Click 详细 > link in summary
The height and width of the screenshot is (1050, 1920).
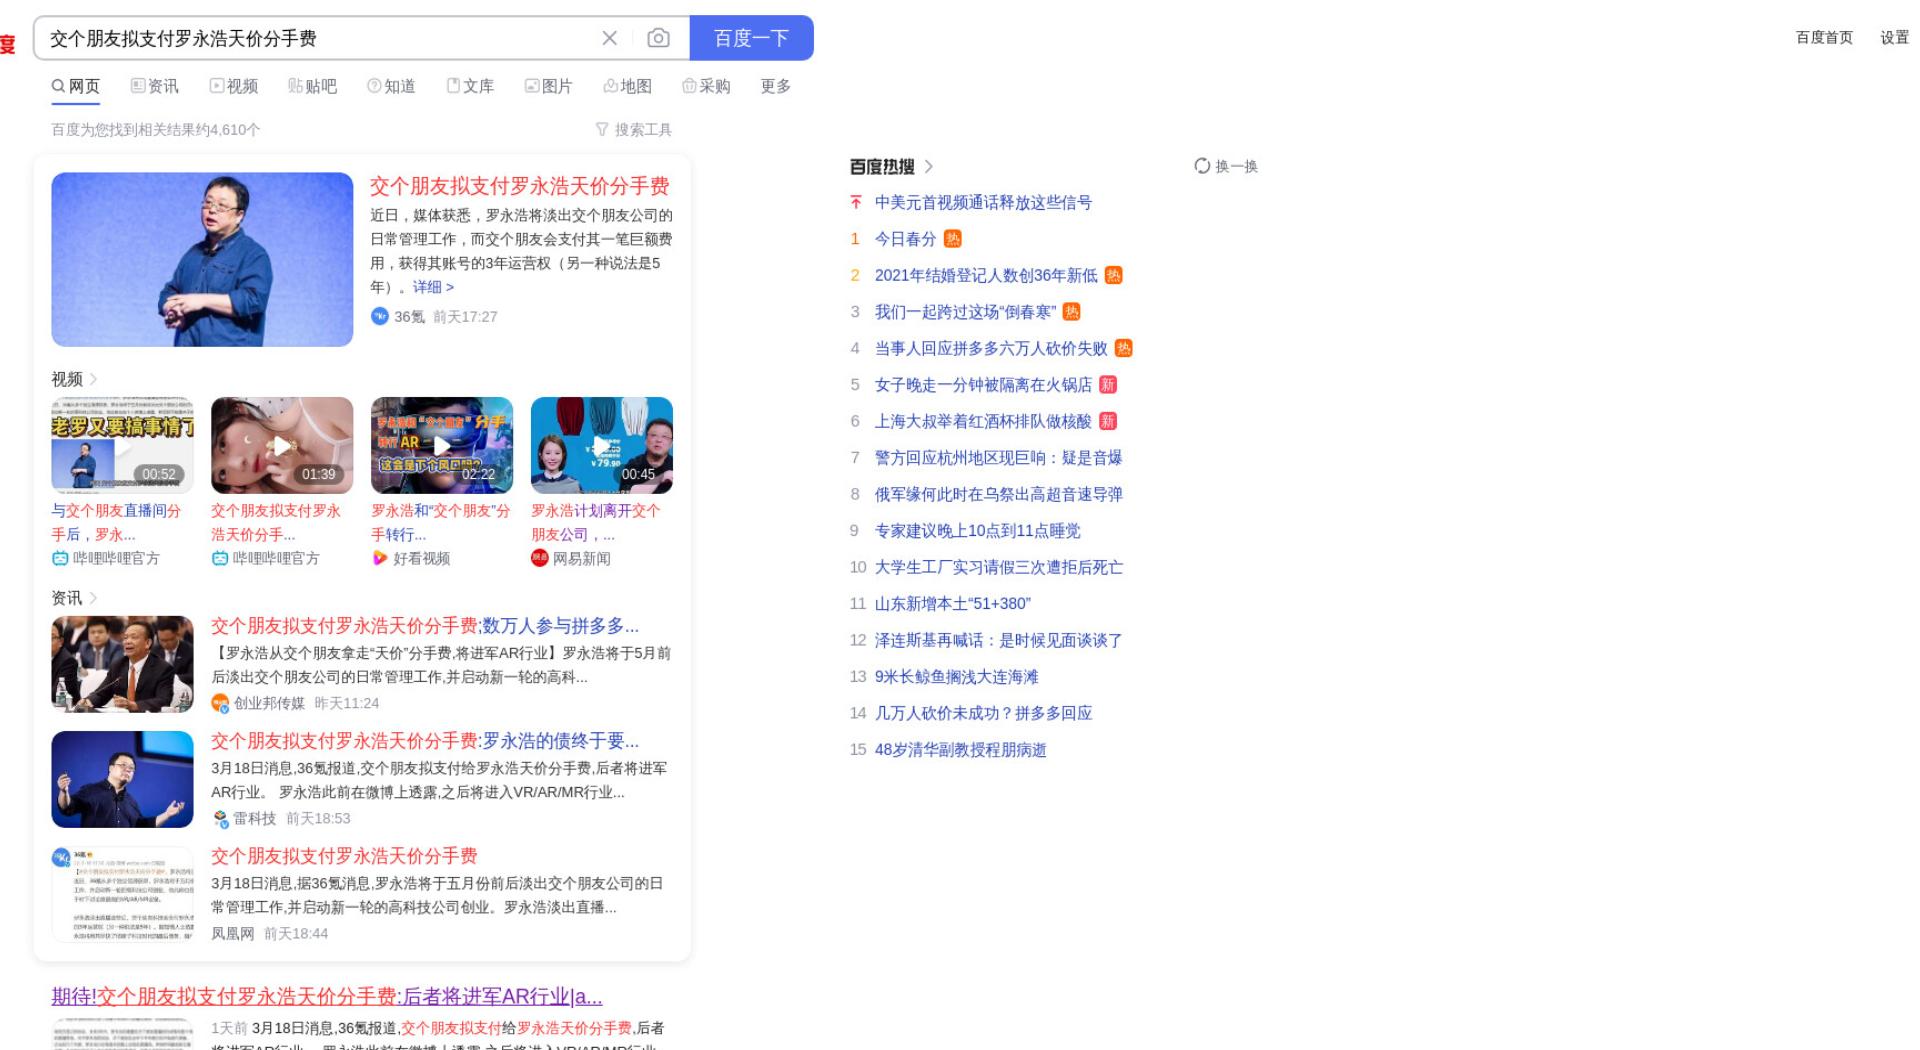433,287
